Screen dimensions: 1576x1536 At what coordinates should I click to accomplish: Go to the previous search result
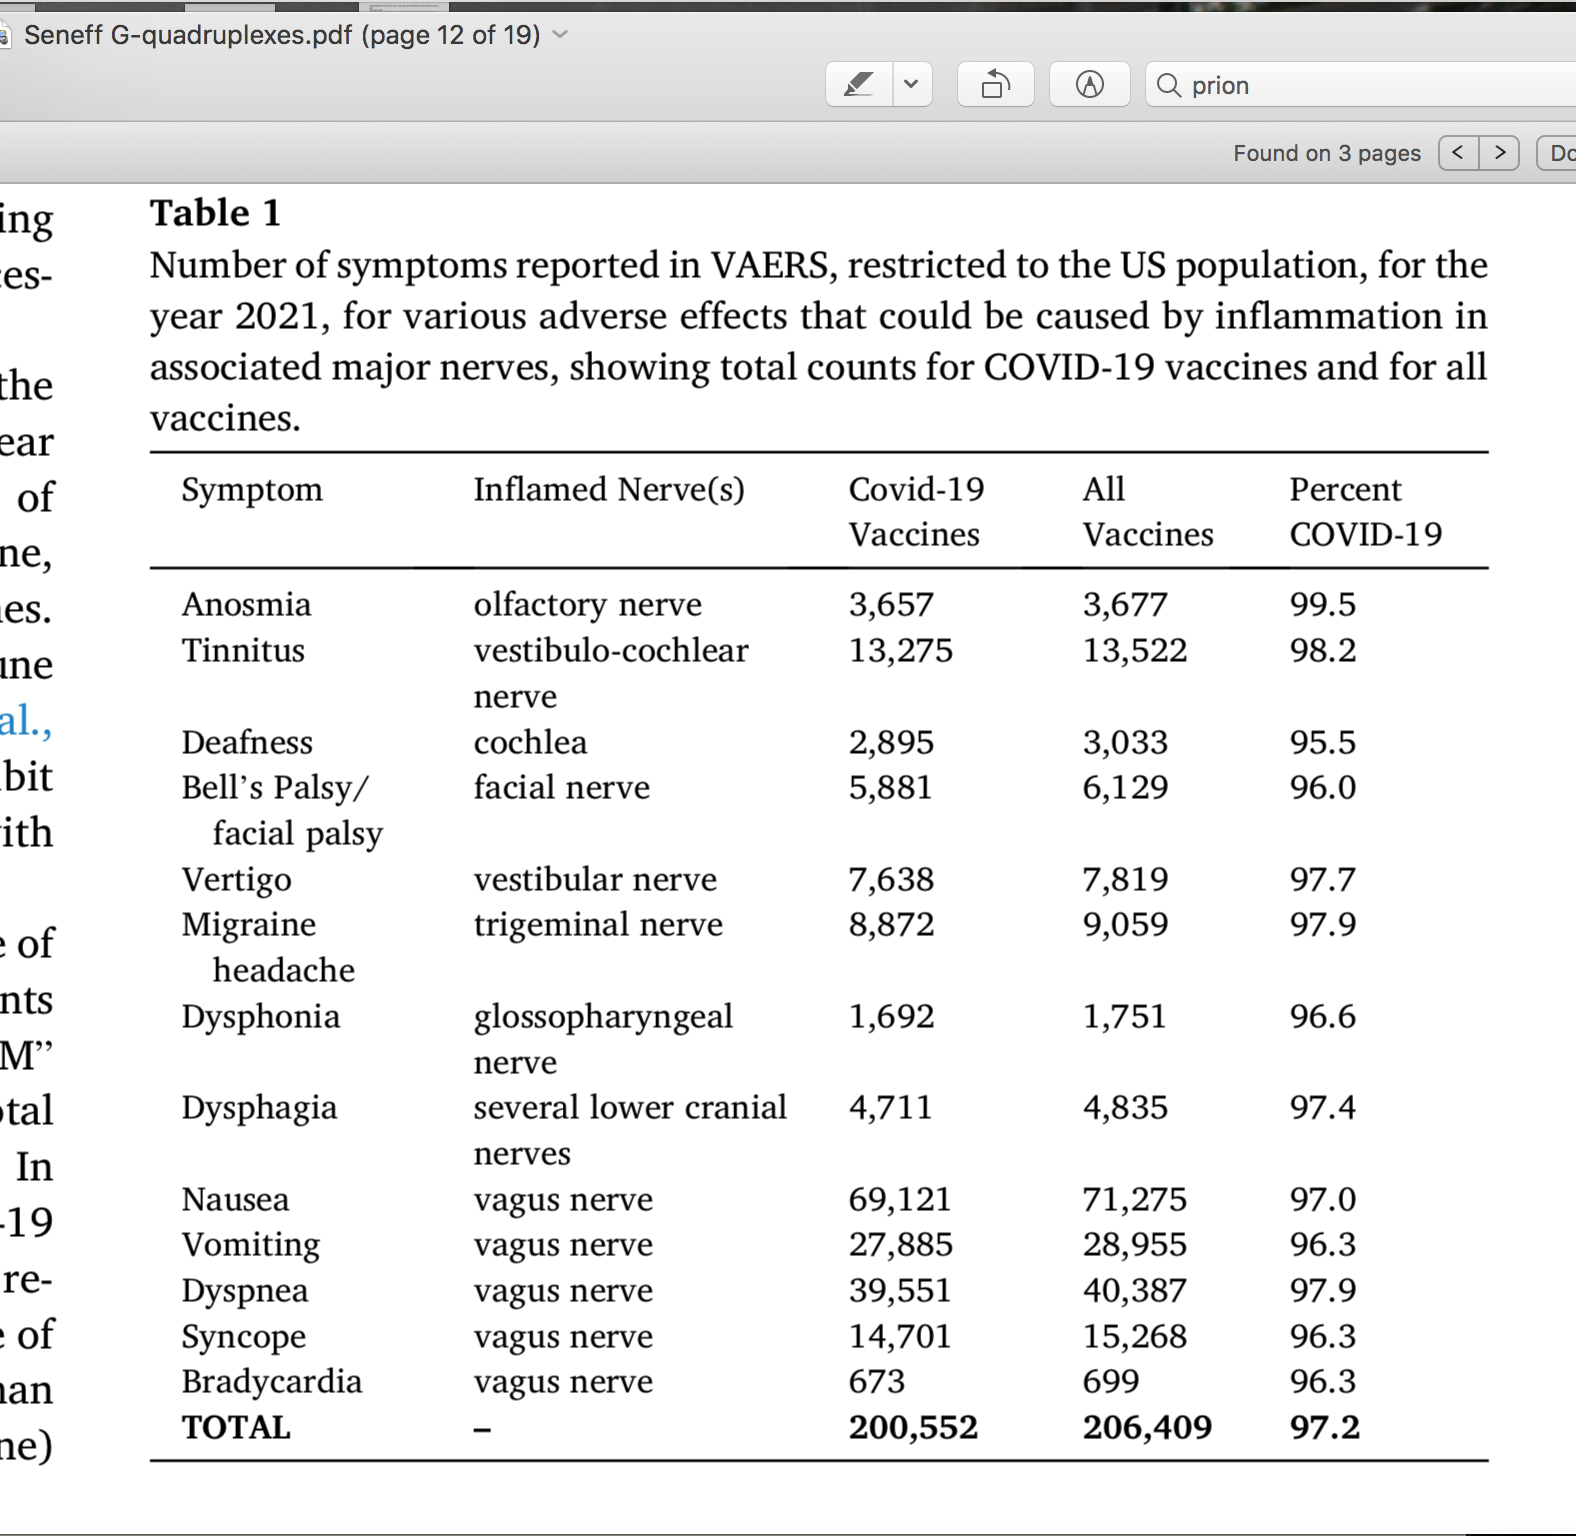(x=1458, y=153)
